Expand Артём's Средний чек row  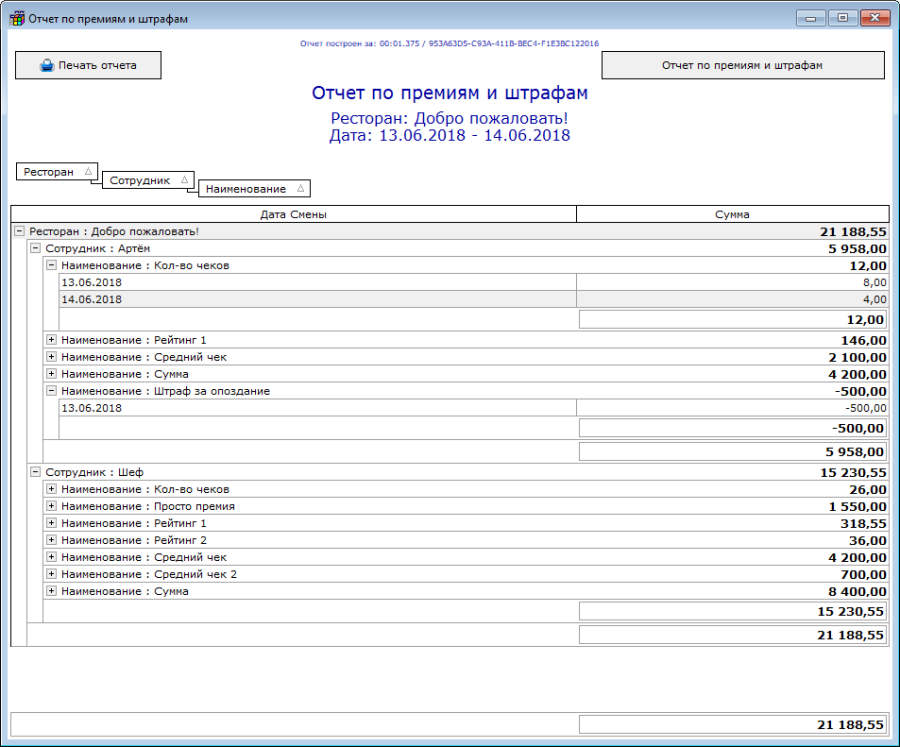tap(51, 358)
